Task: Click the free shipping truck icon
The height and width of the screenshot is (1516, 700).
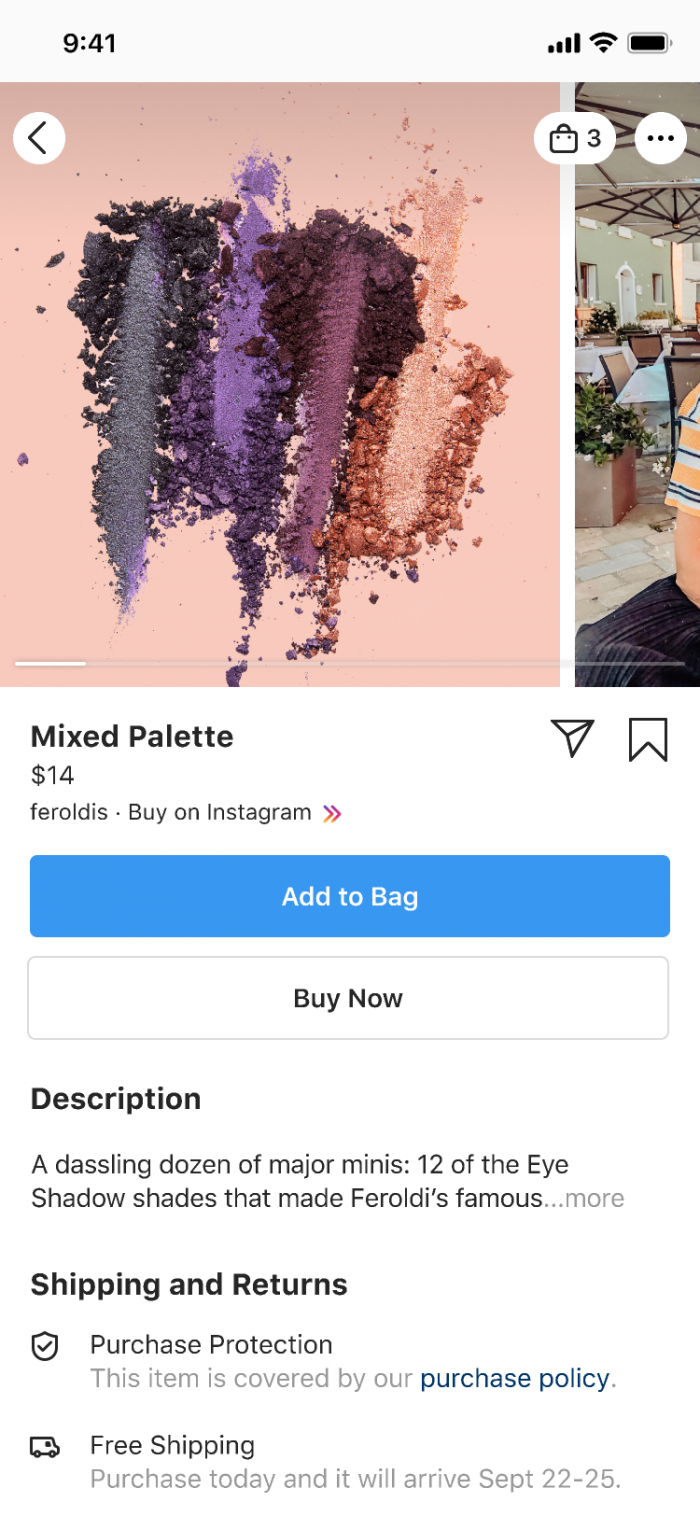Action: point(45,1447)
